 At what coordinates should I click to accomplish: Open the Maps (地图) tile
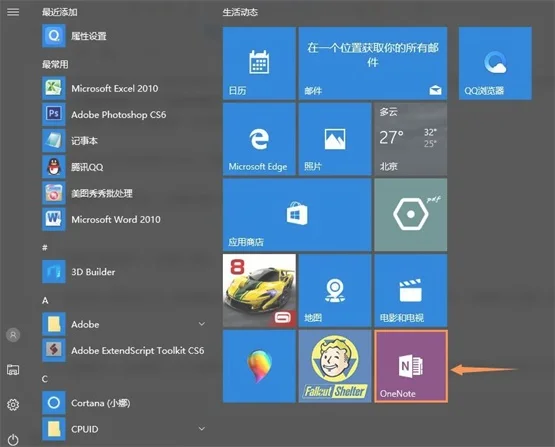pyautogui.click(x=335, y=291)
